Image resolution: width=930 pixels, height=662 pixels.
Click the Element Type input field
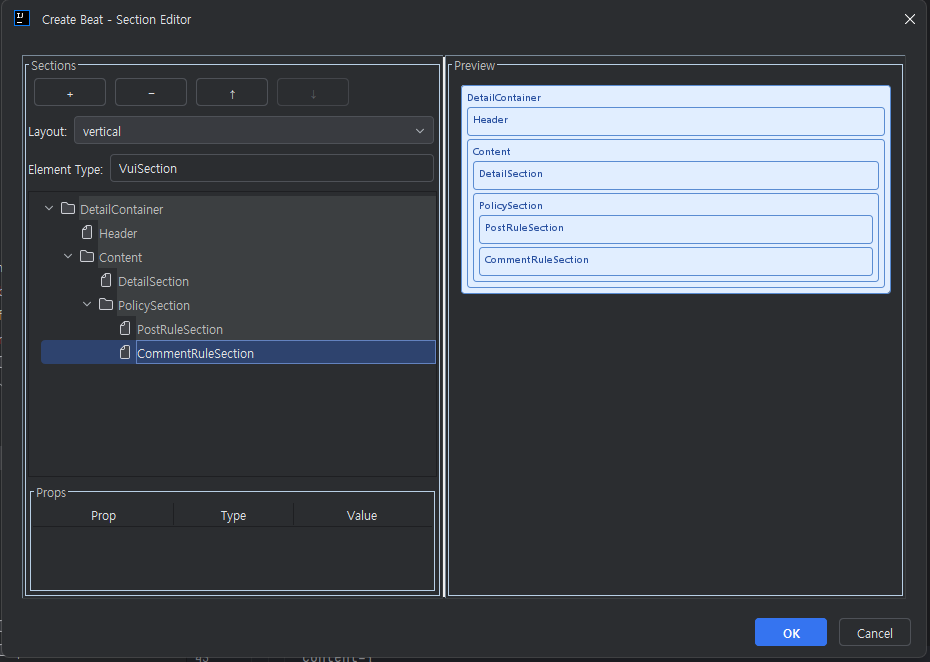tap(272, 168)
